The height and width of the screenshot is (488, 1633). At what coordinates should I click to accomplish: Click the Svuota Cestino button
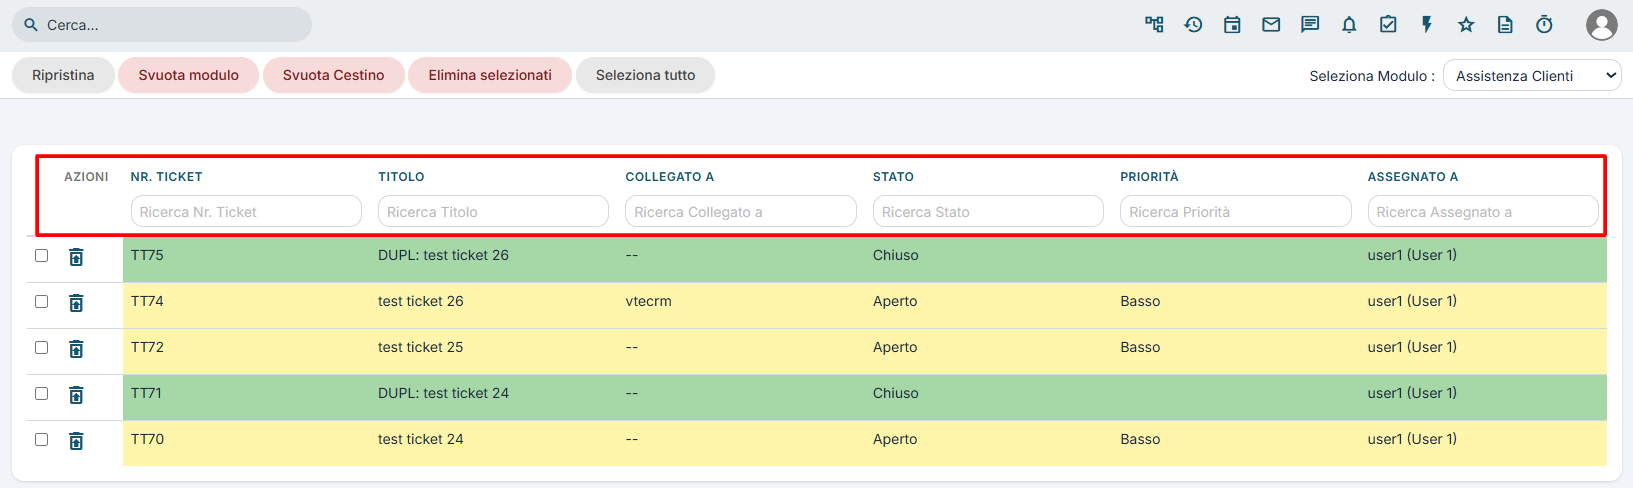tap(333, 75)
